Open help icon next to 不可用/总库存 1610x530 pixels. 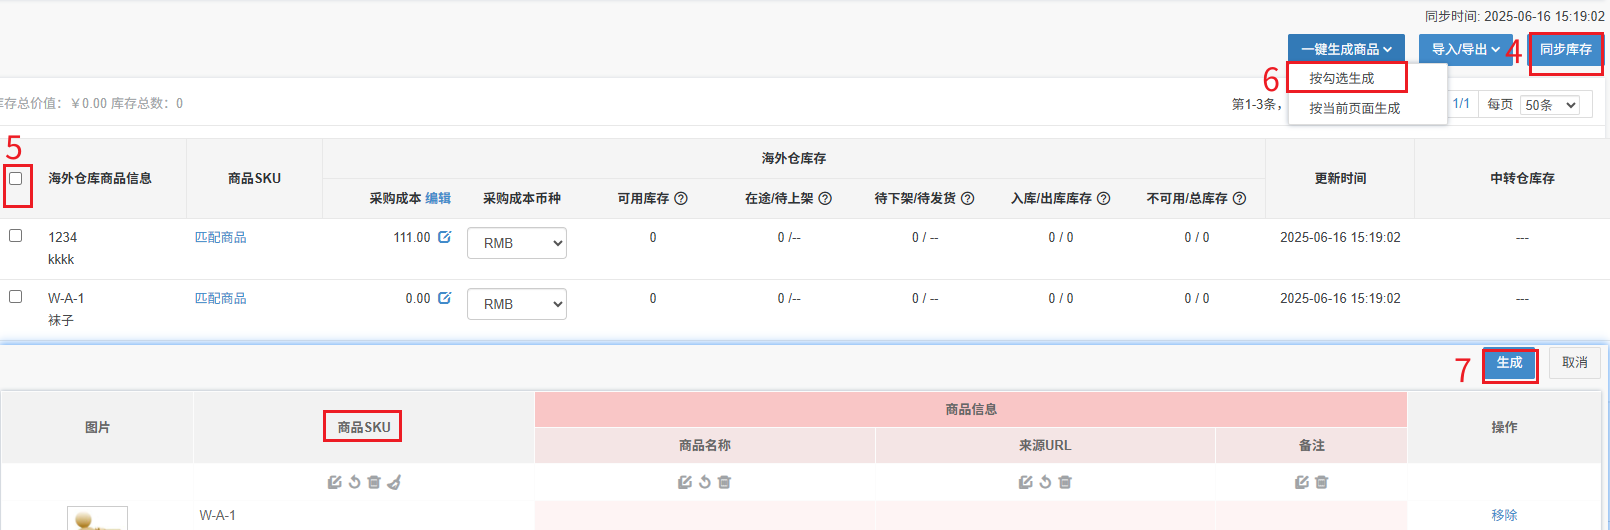(1240, 198)
